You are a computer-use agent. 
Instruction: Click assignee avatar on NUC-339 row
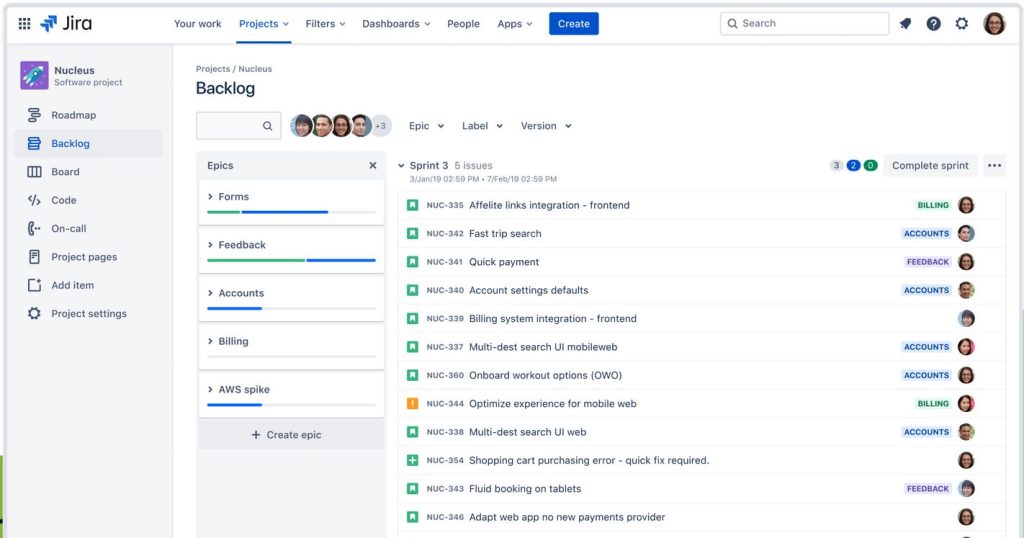[966, 319]
